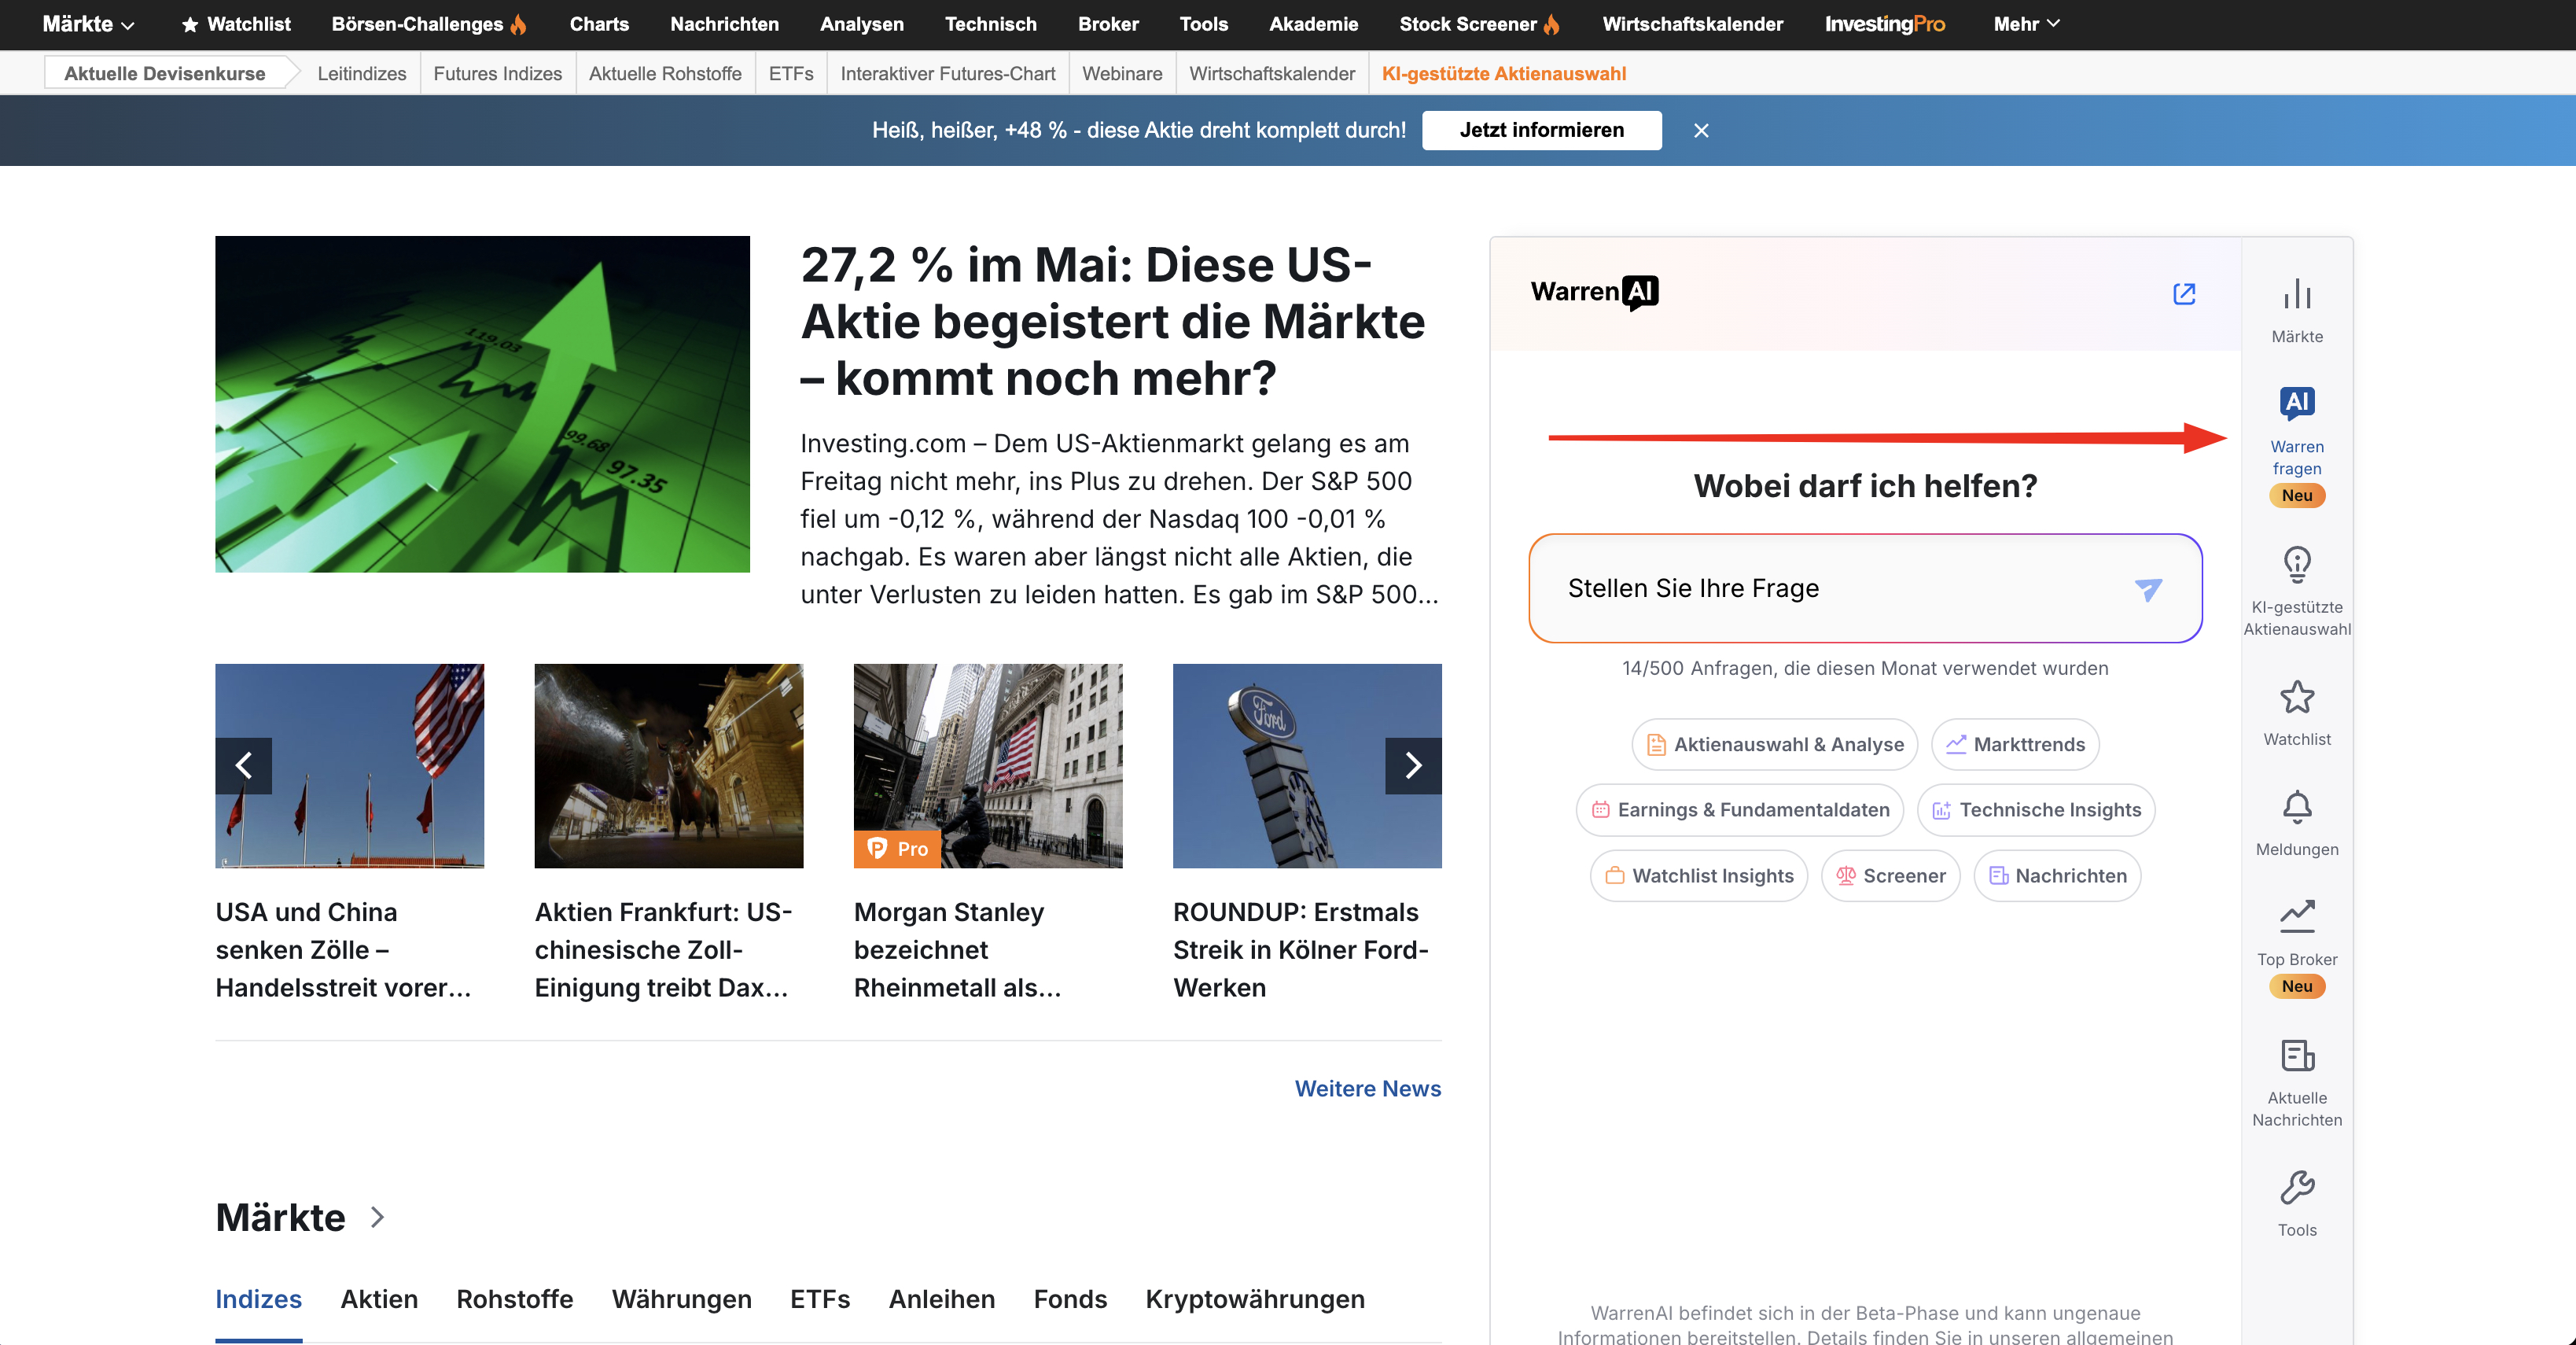Switch to the Aktien tab

click(x=379, y=1299)
